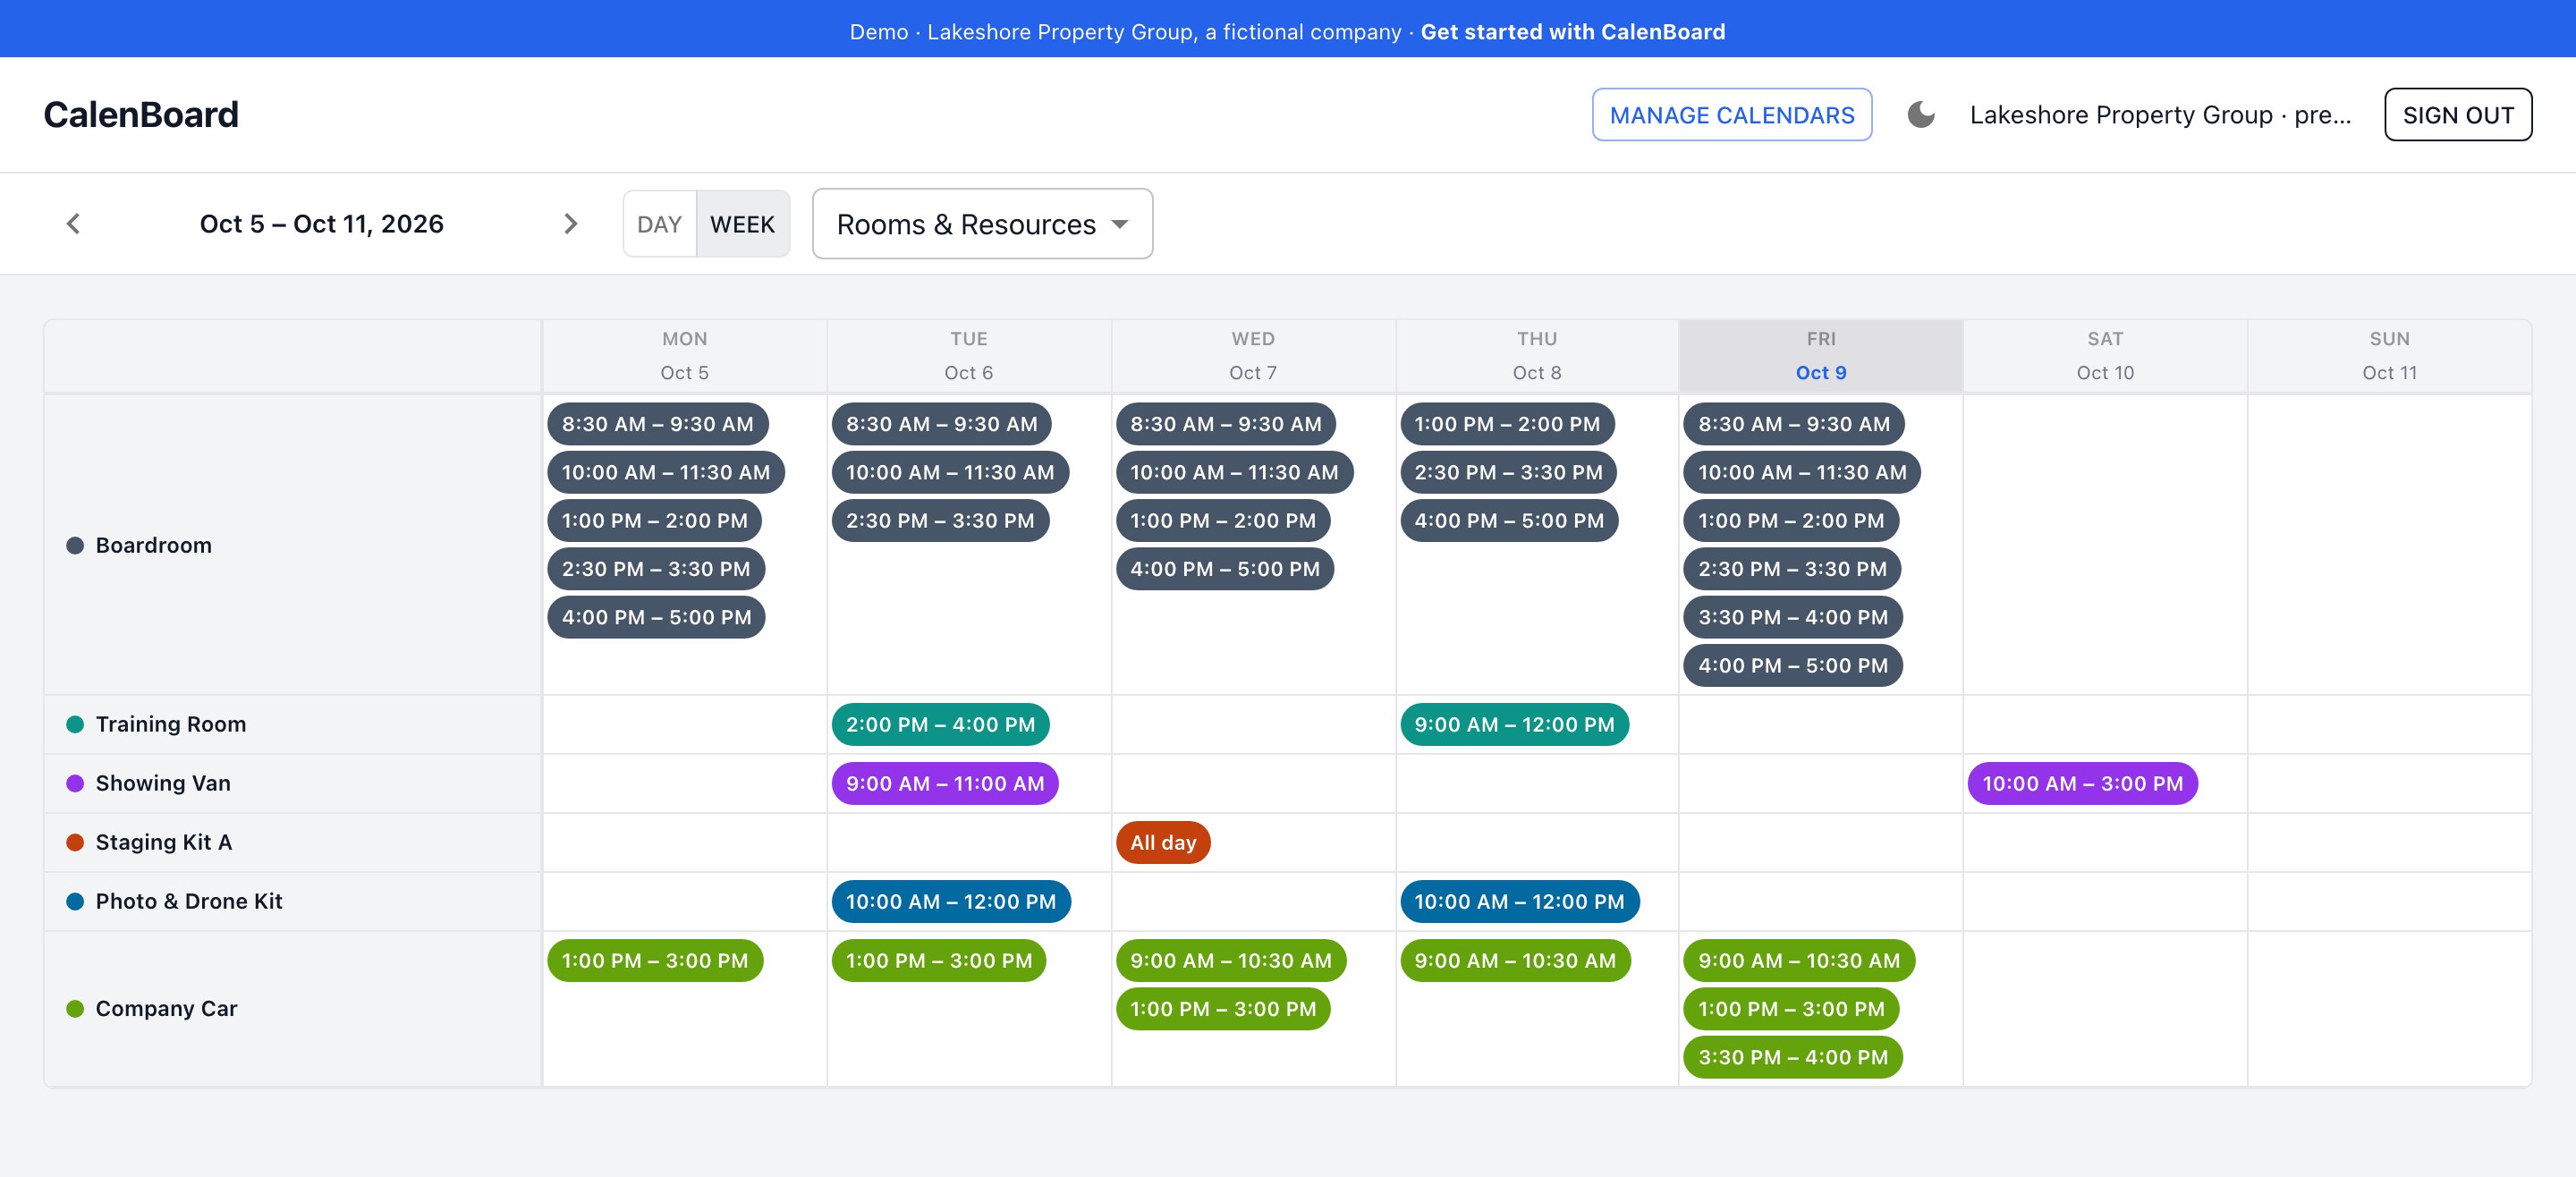
Task: Open Training Room 9:00 AM – 12:00 PM booking
Action: pos(1514,724)
